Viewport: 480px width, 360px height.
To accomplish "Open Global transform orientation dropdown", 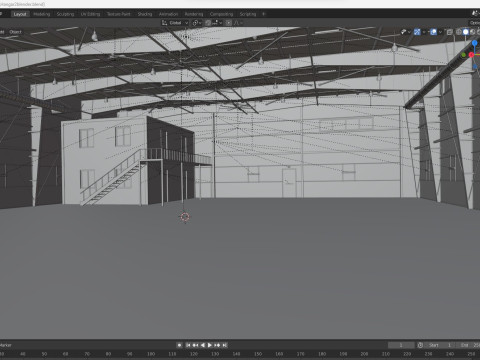I will [175, 23].
